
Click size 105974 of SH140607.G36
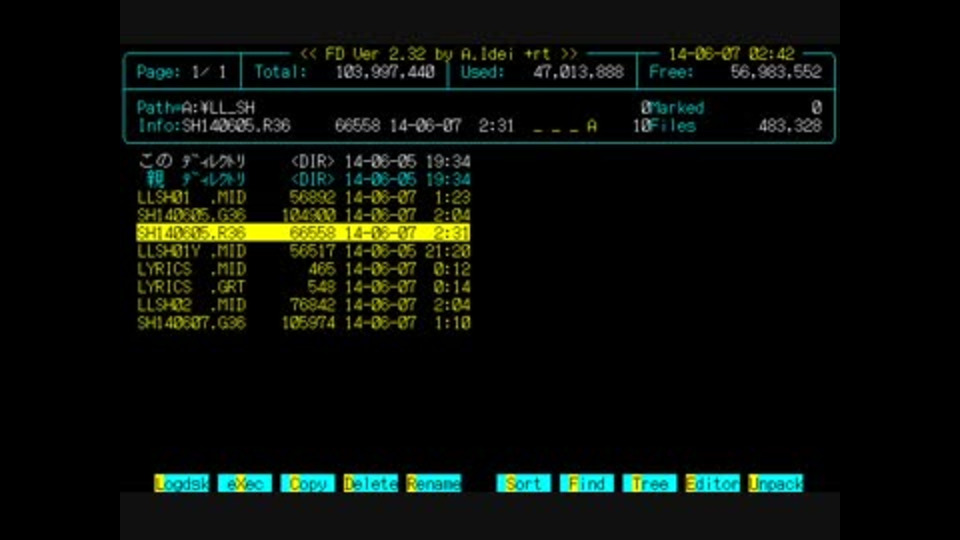[x=309, y=323]
